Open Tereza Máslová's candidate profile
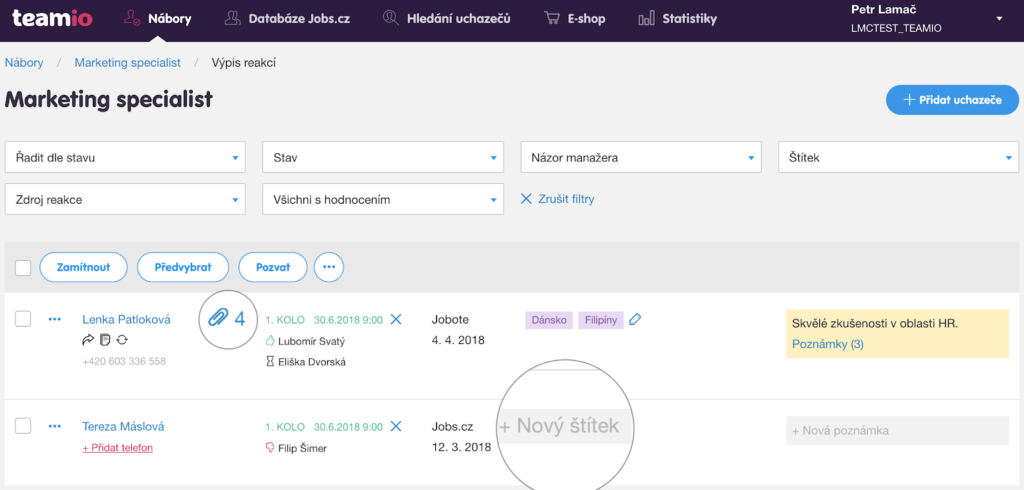 click(123, 427)
